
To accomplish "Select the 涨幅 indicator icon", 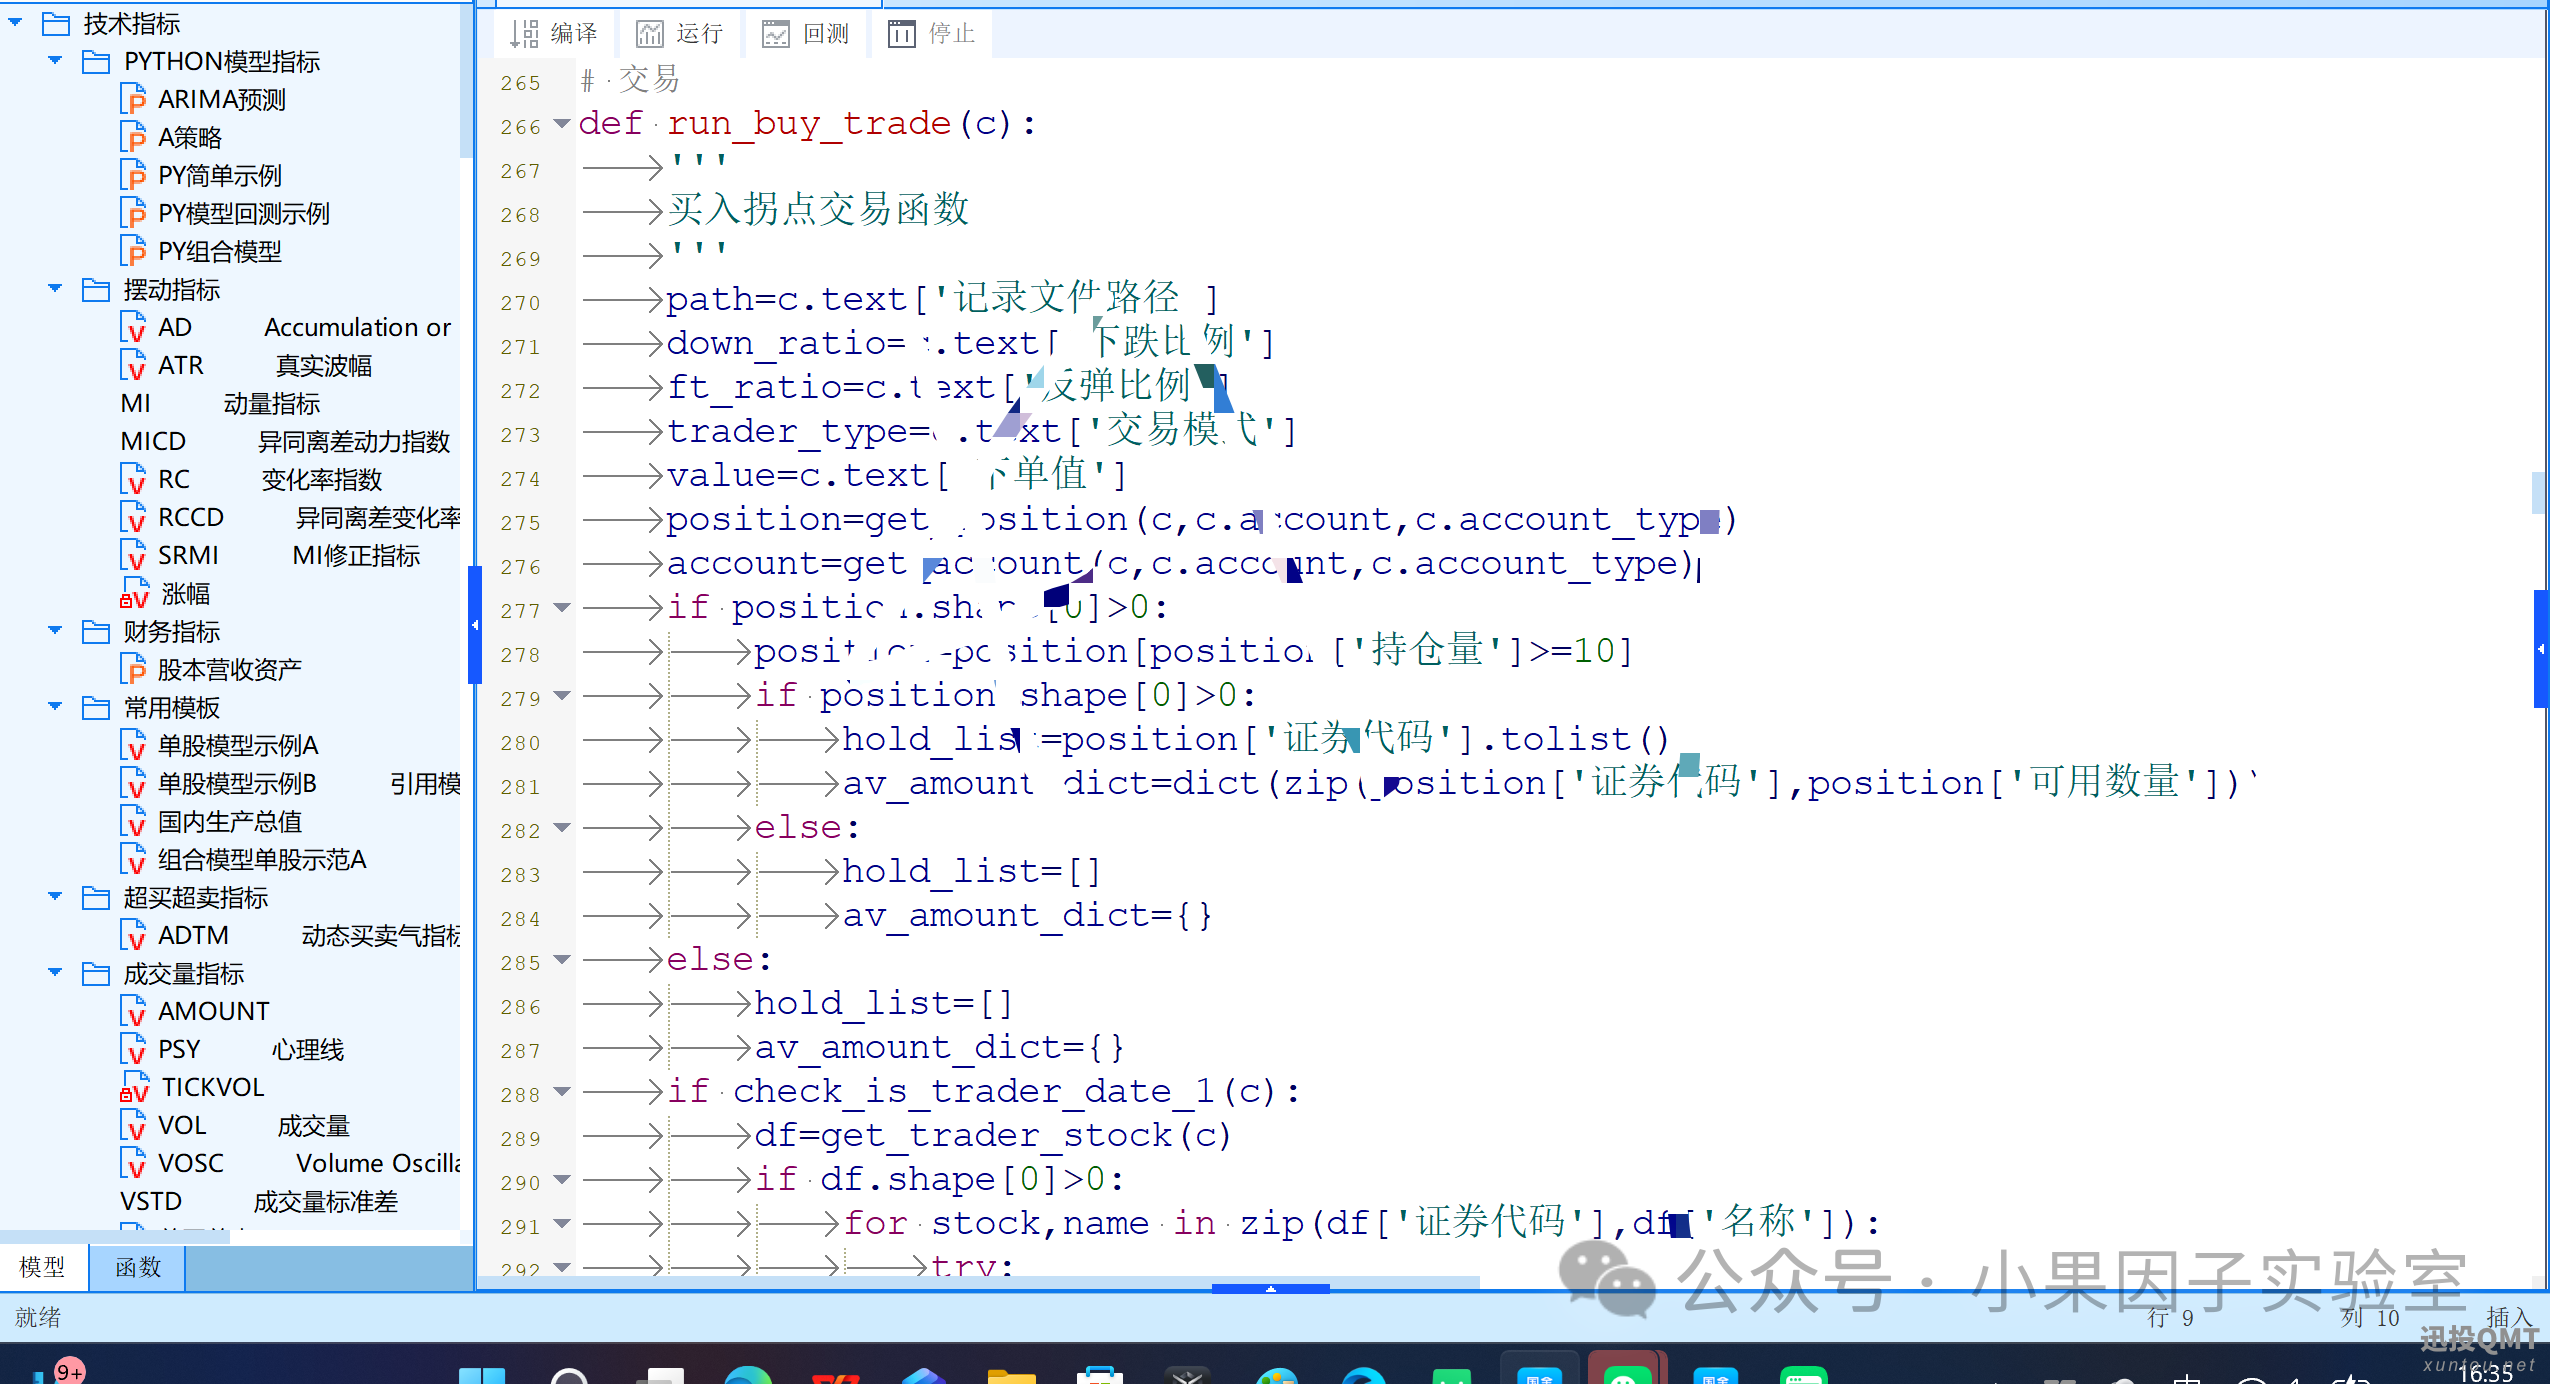I will point(134,593).
